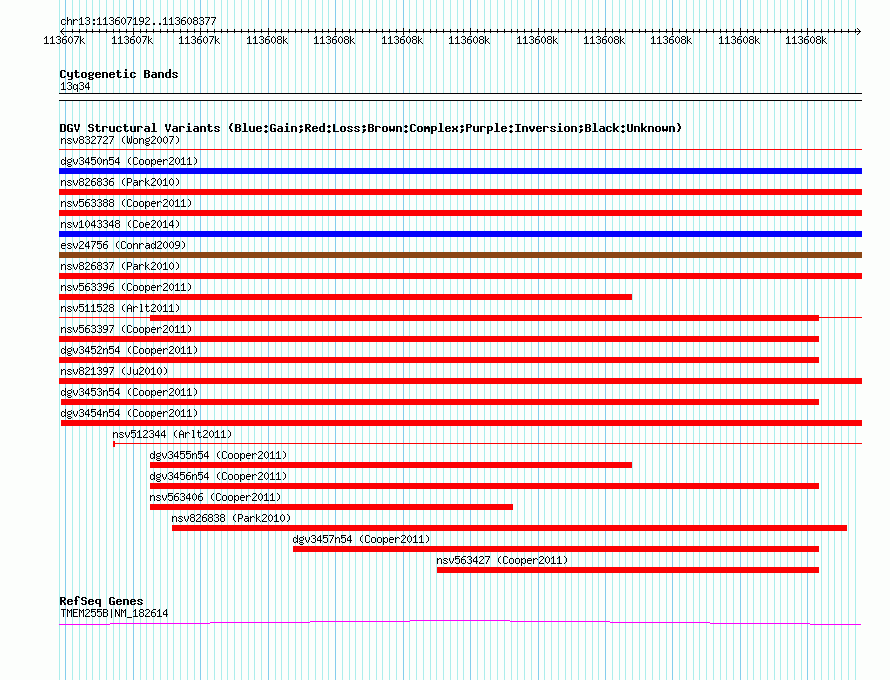Image resolution: width=890 pixels, height=680 pixels.
Task: Click the dgv3454n54 (Cooper2011) label
Action: 129,413
